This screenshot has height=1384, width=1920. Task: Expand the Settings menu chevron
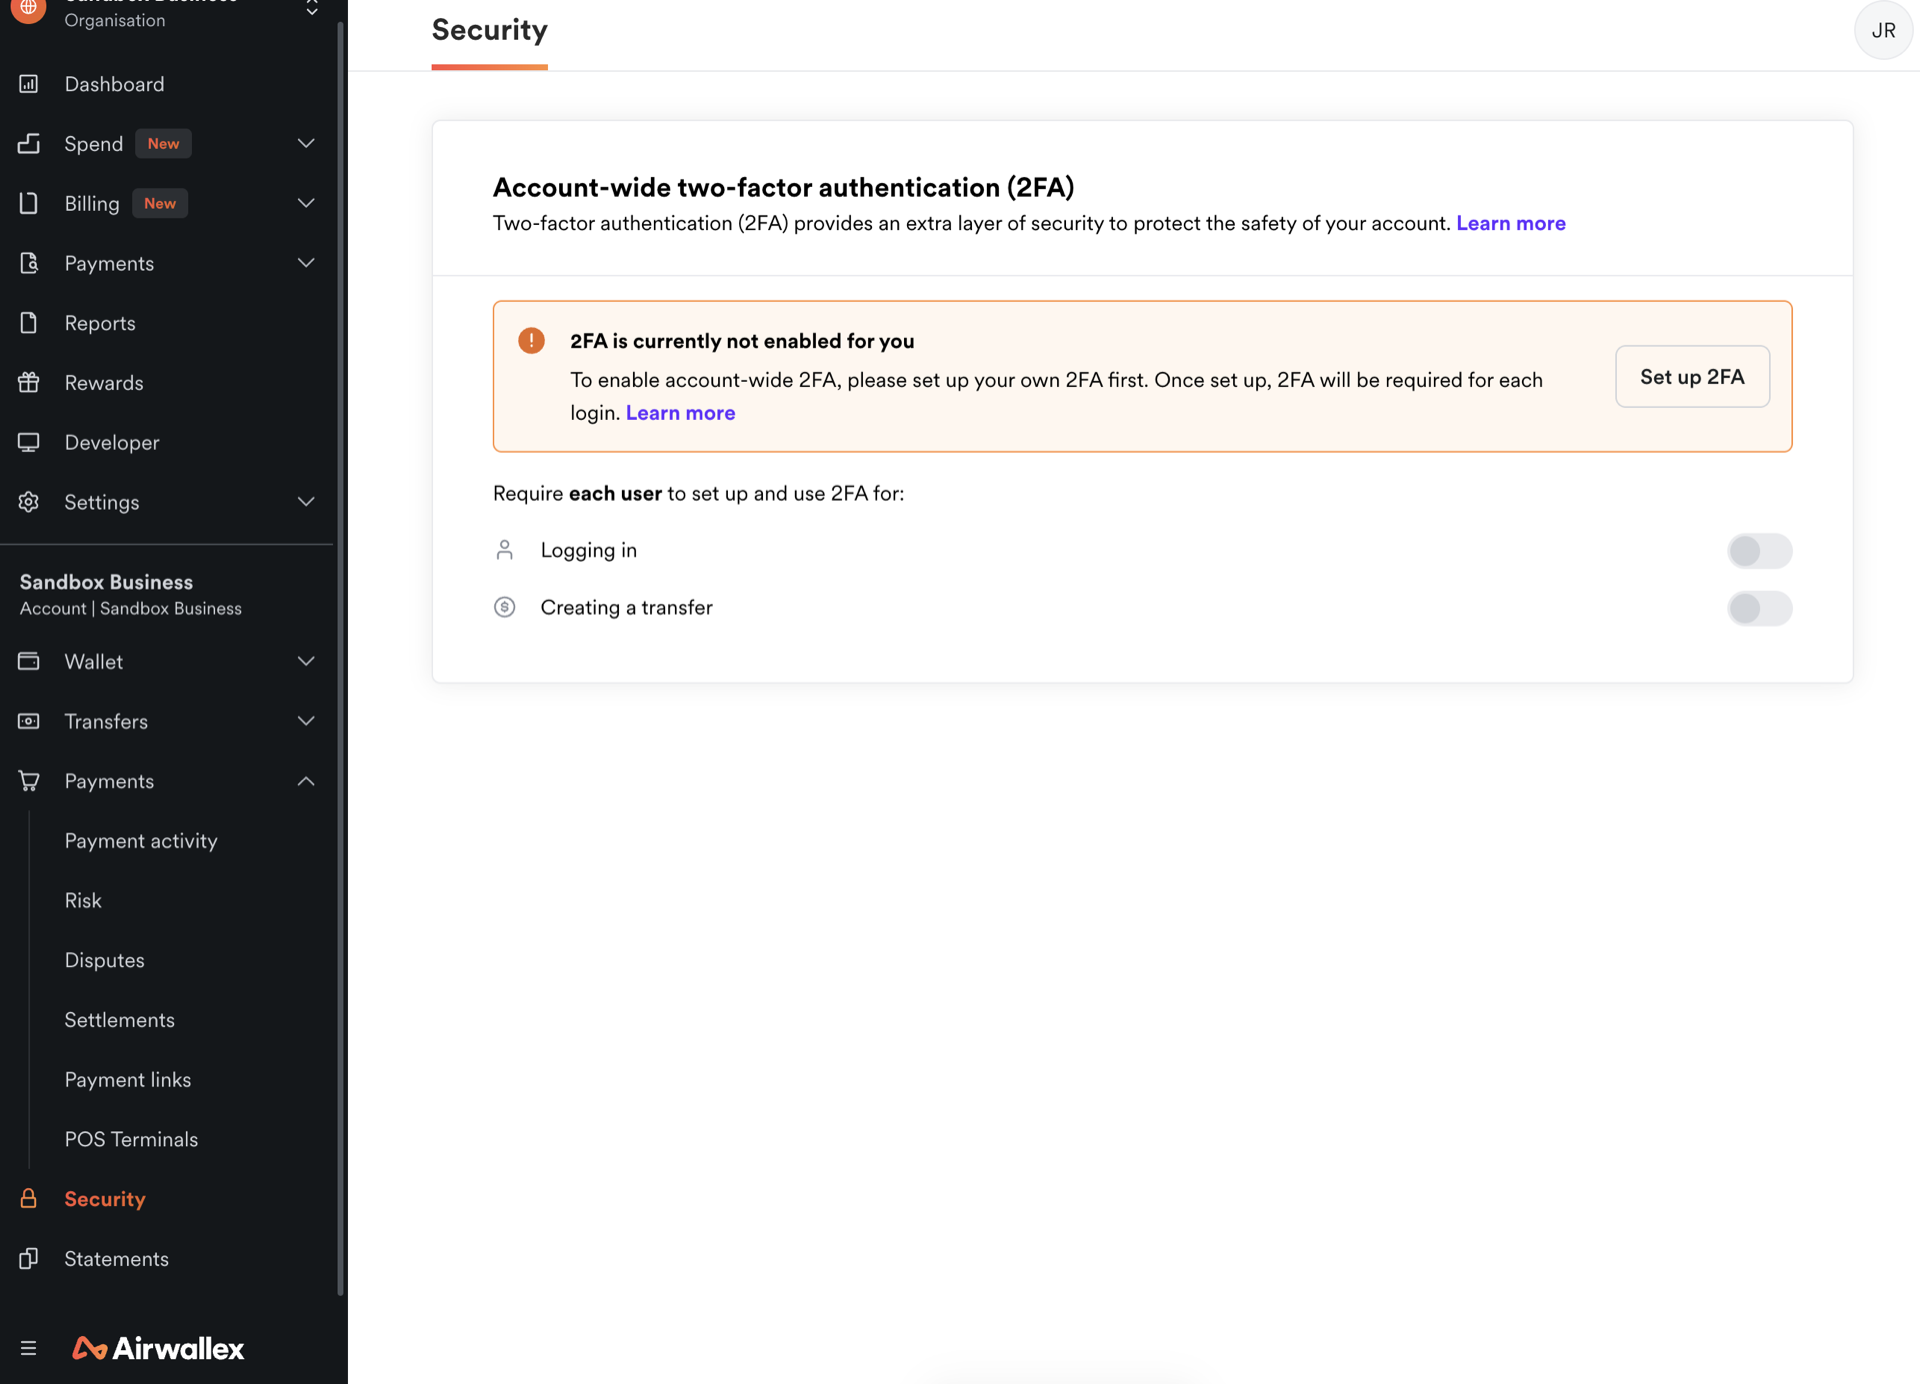pyautogui.click(x=306, y=502)
